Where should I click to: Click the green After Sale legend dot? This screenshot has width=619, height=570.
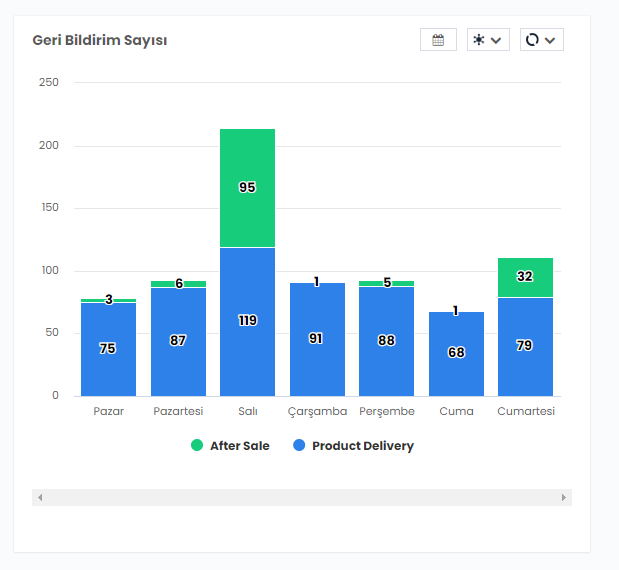click(x=197, y=446)
